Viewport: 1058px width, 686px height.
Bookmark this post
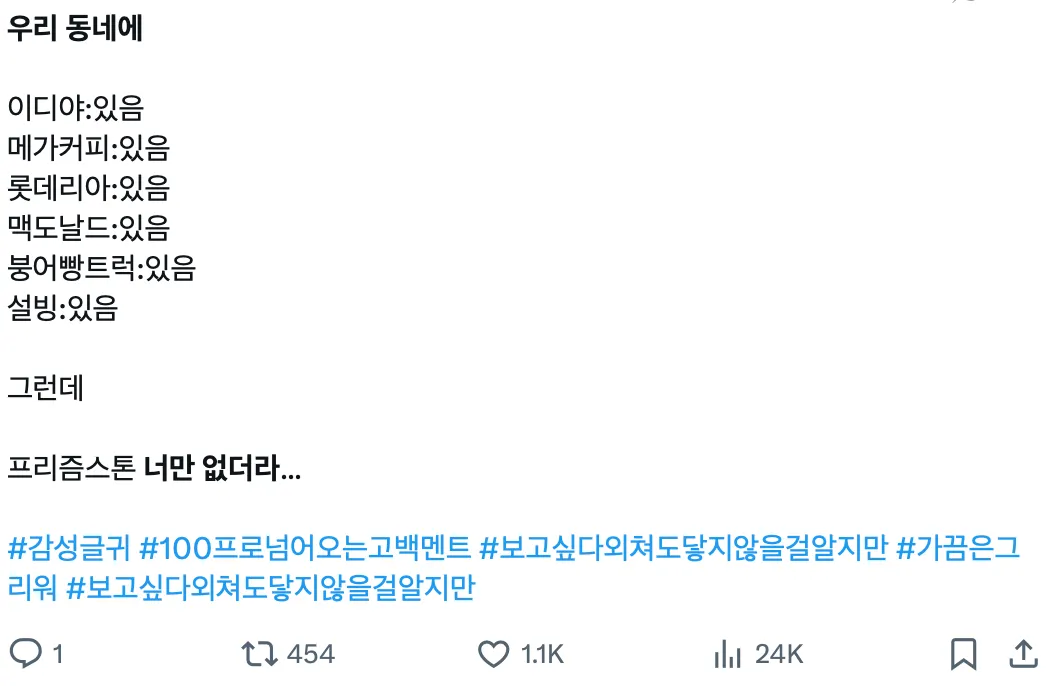point(963,655)
